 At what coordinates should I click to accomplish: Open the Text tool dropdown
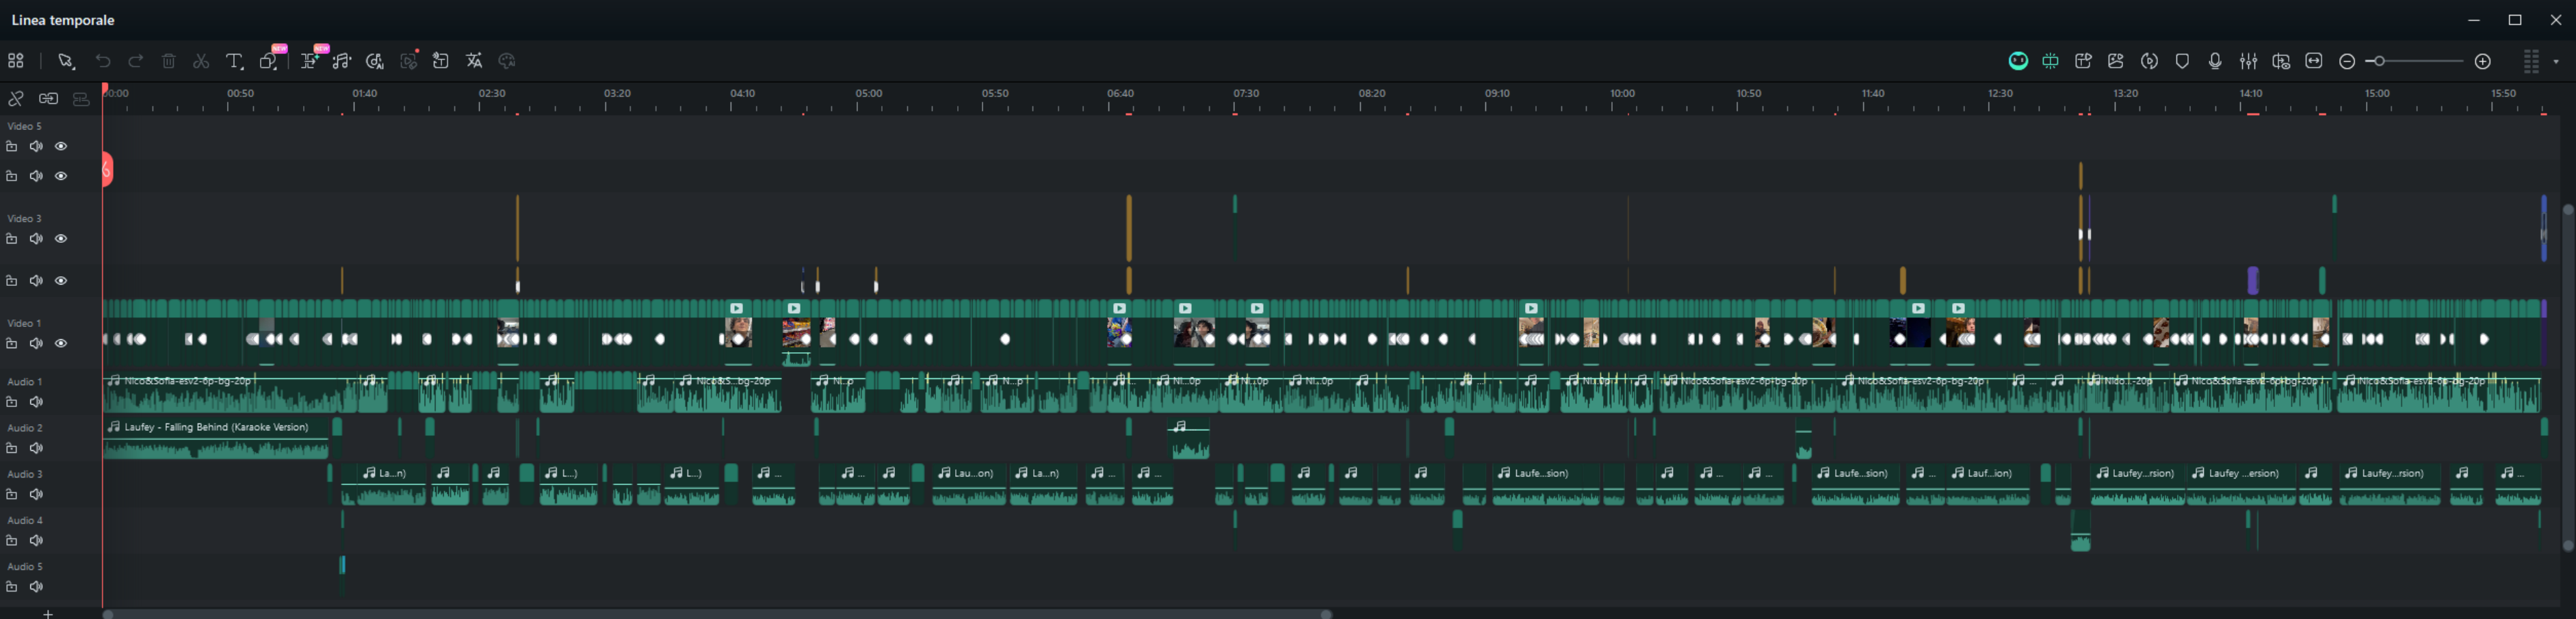coord(234,61)
